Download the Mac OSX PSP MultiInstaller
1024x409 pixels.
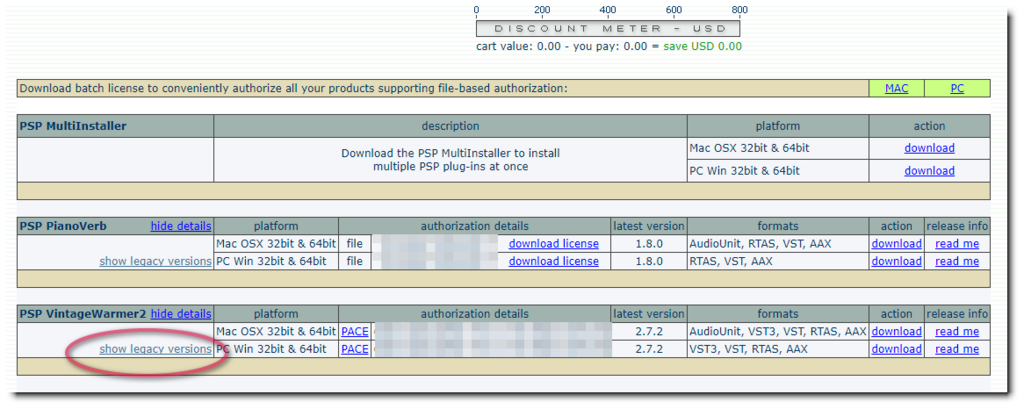click(929, 148)
